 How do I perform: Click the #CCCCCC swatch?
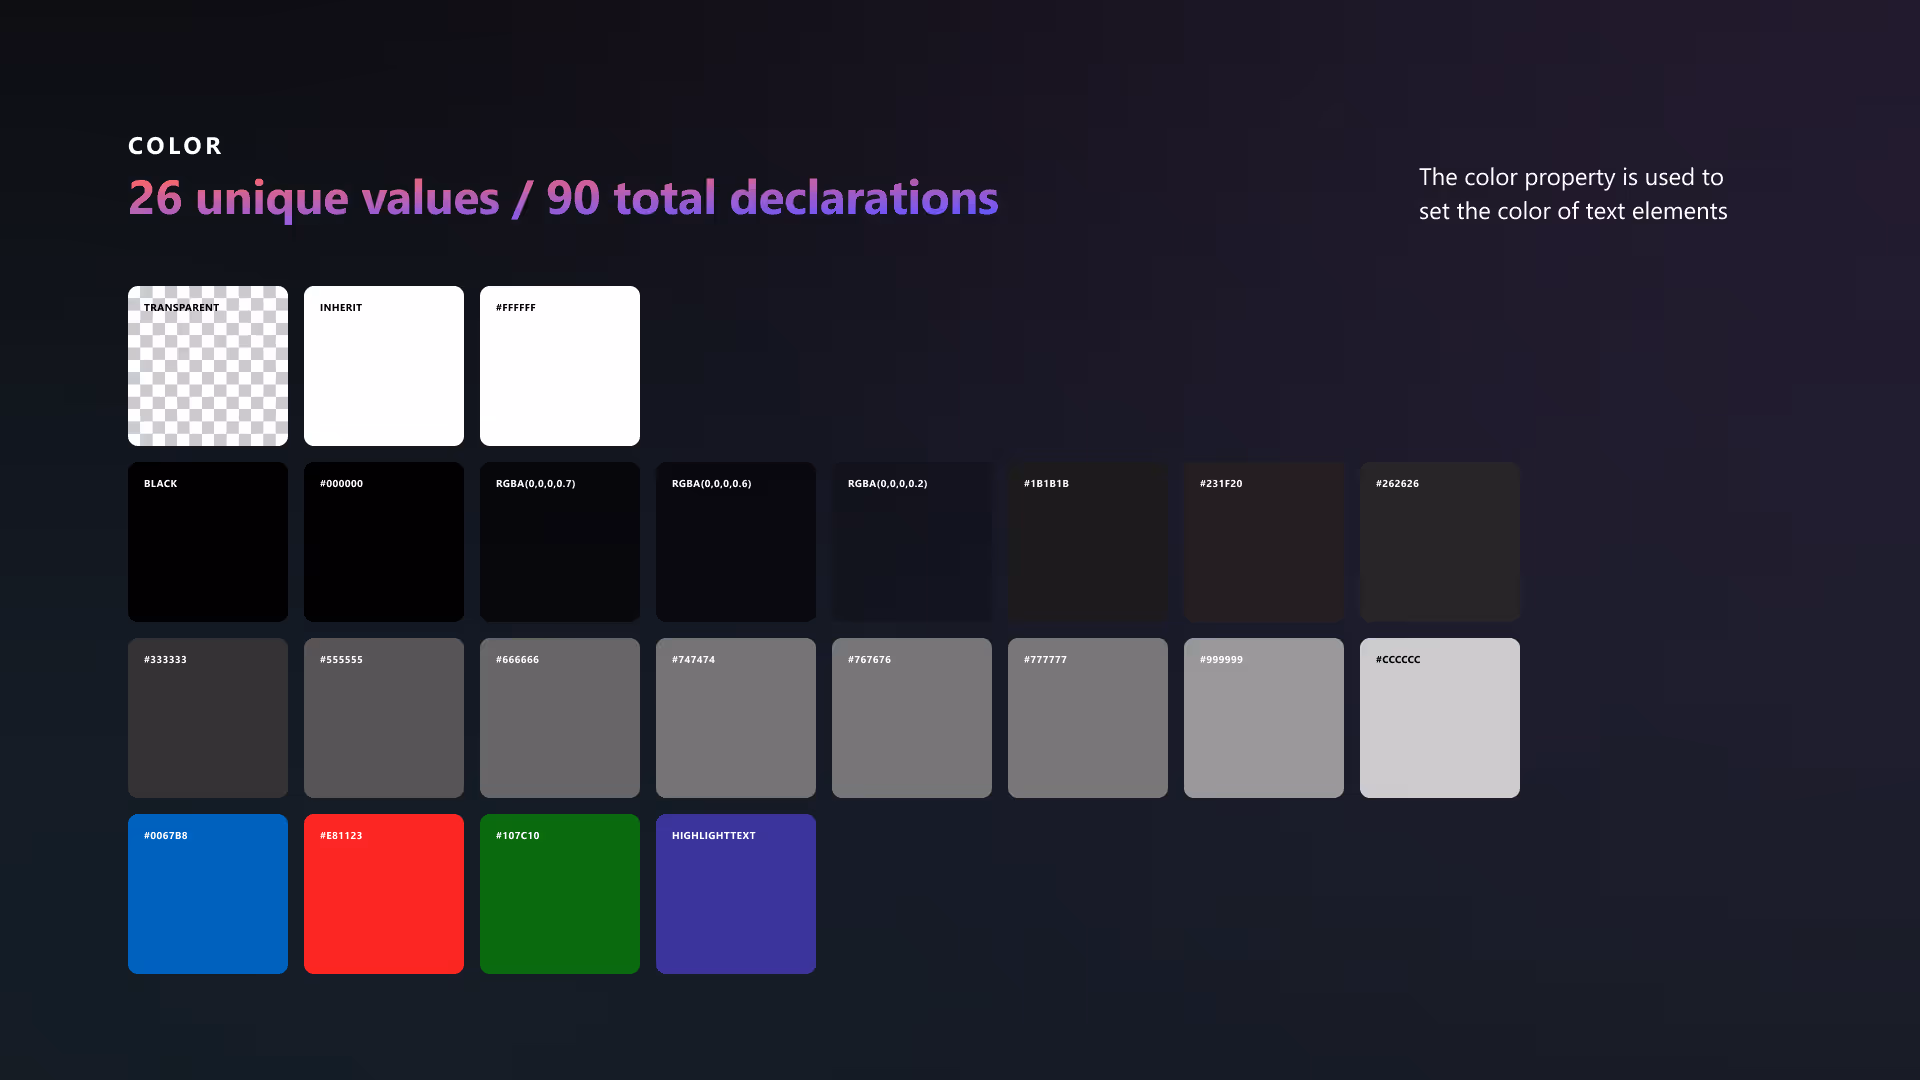point(1439,717)
